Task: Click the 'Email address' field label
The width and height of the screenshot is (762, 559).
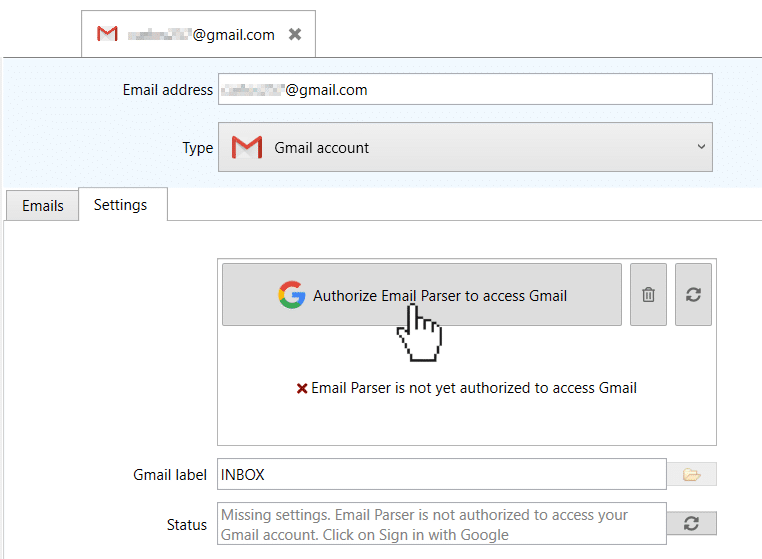Action: pyautogui.click(x=168, y=90)
